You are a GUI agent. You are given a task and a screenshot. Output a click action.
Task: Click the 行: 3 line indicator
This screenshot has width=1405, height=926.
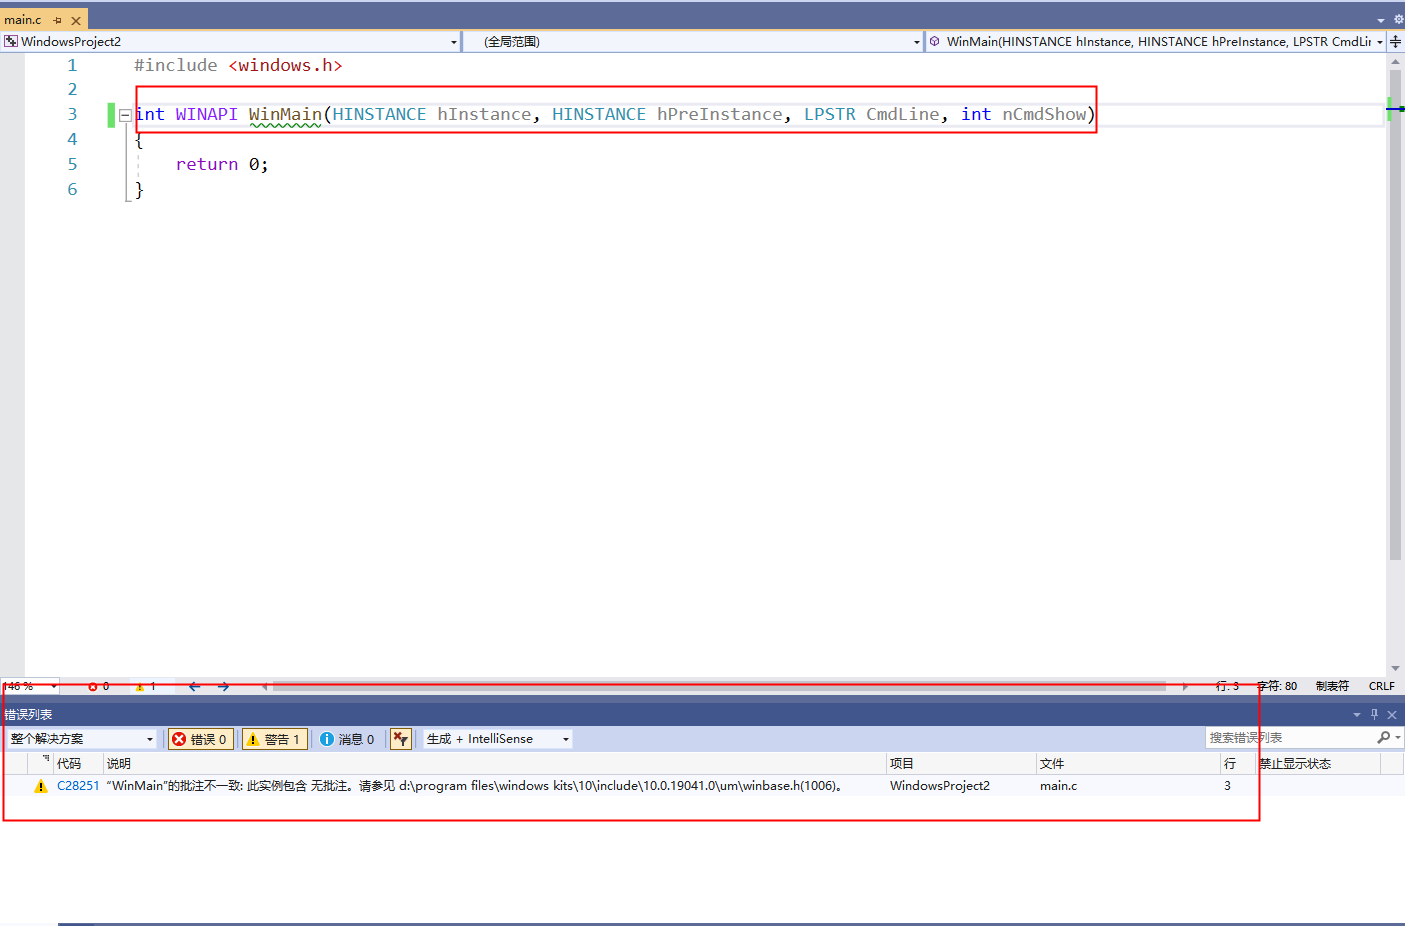(x=1227, y=686)
